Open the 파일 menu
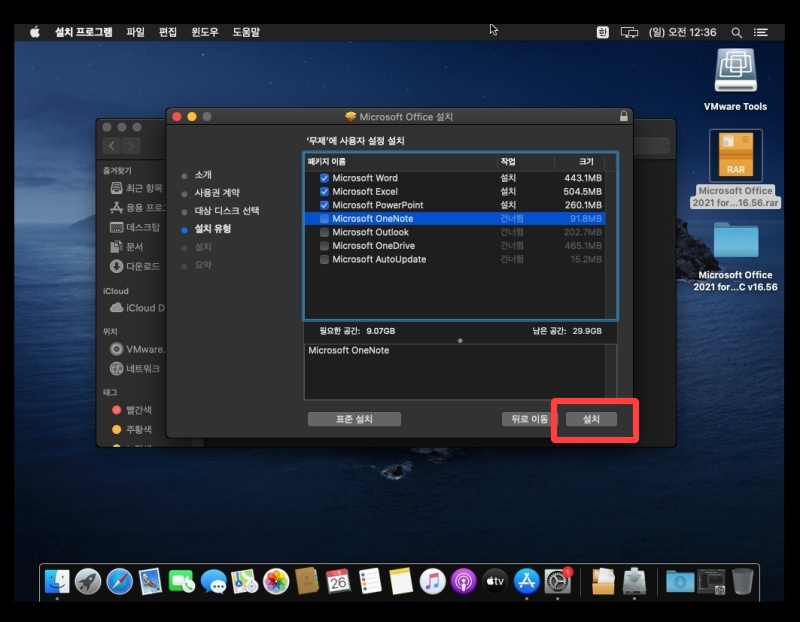The image size is (800, 622). click(136, 32)
